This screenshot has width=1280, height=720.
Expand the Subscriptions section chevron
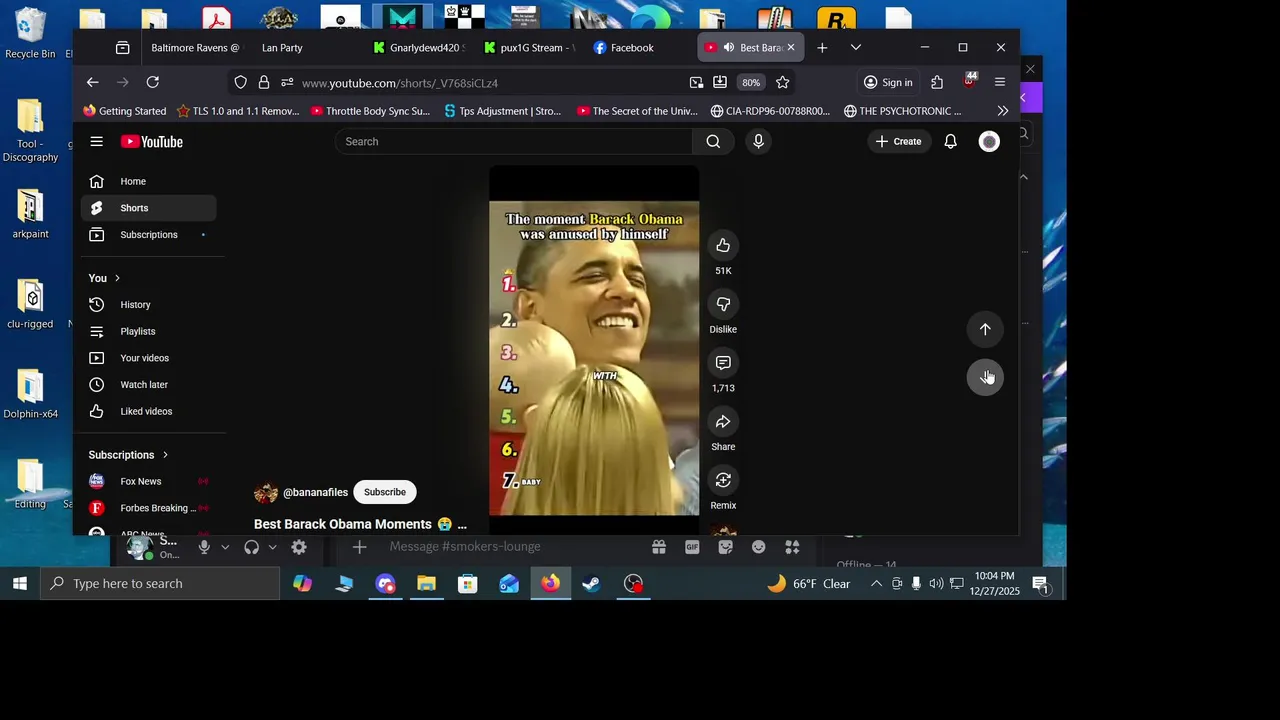pos(165,455)
